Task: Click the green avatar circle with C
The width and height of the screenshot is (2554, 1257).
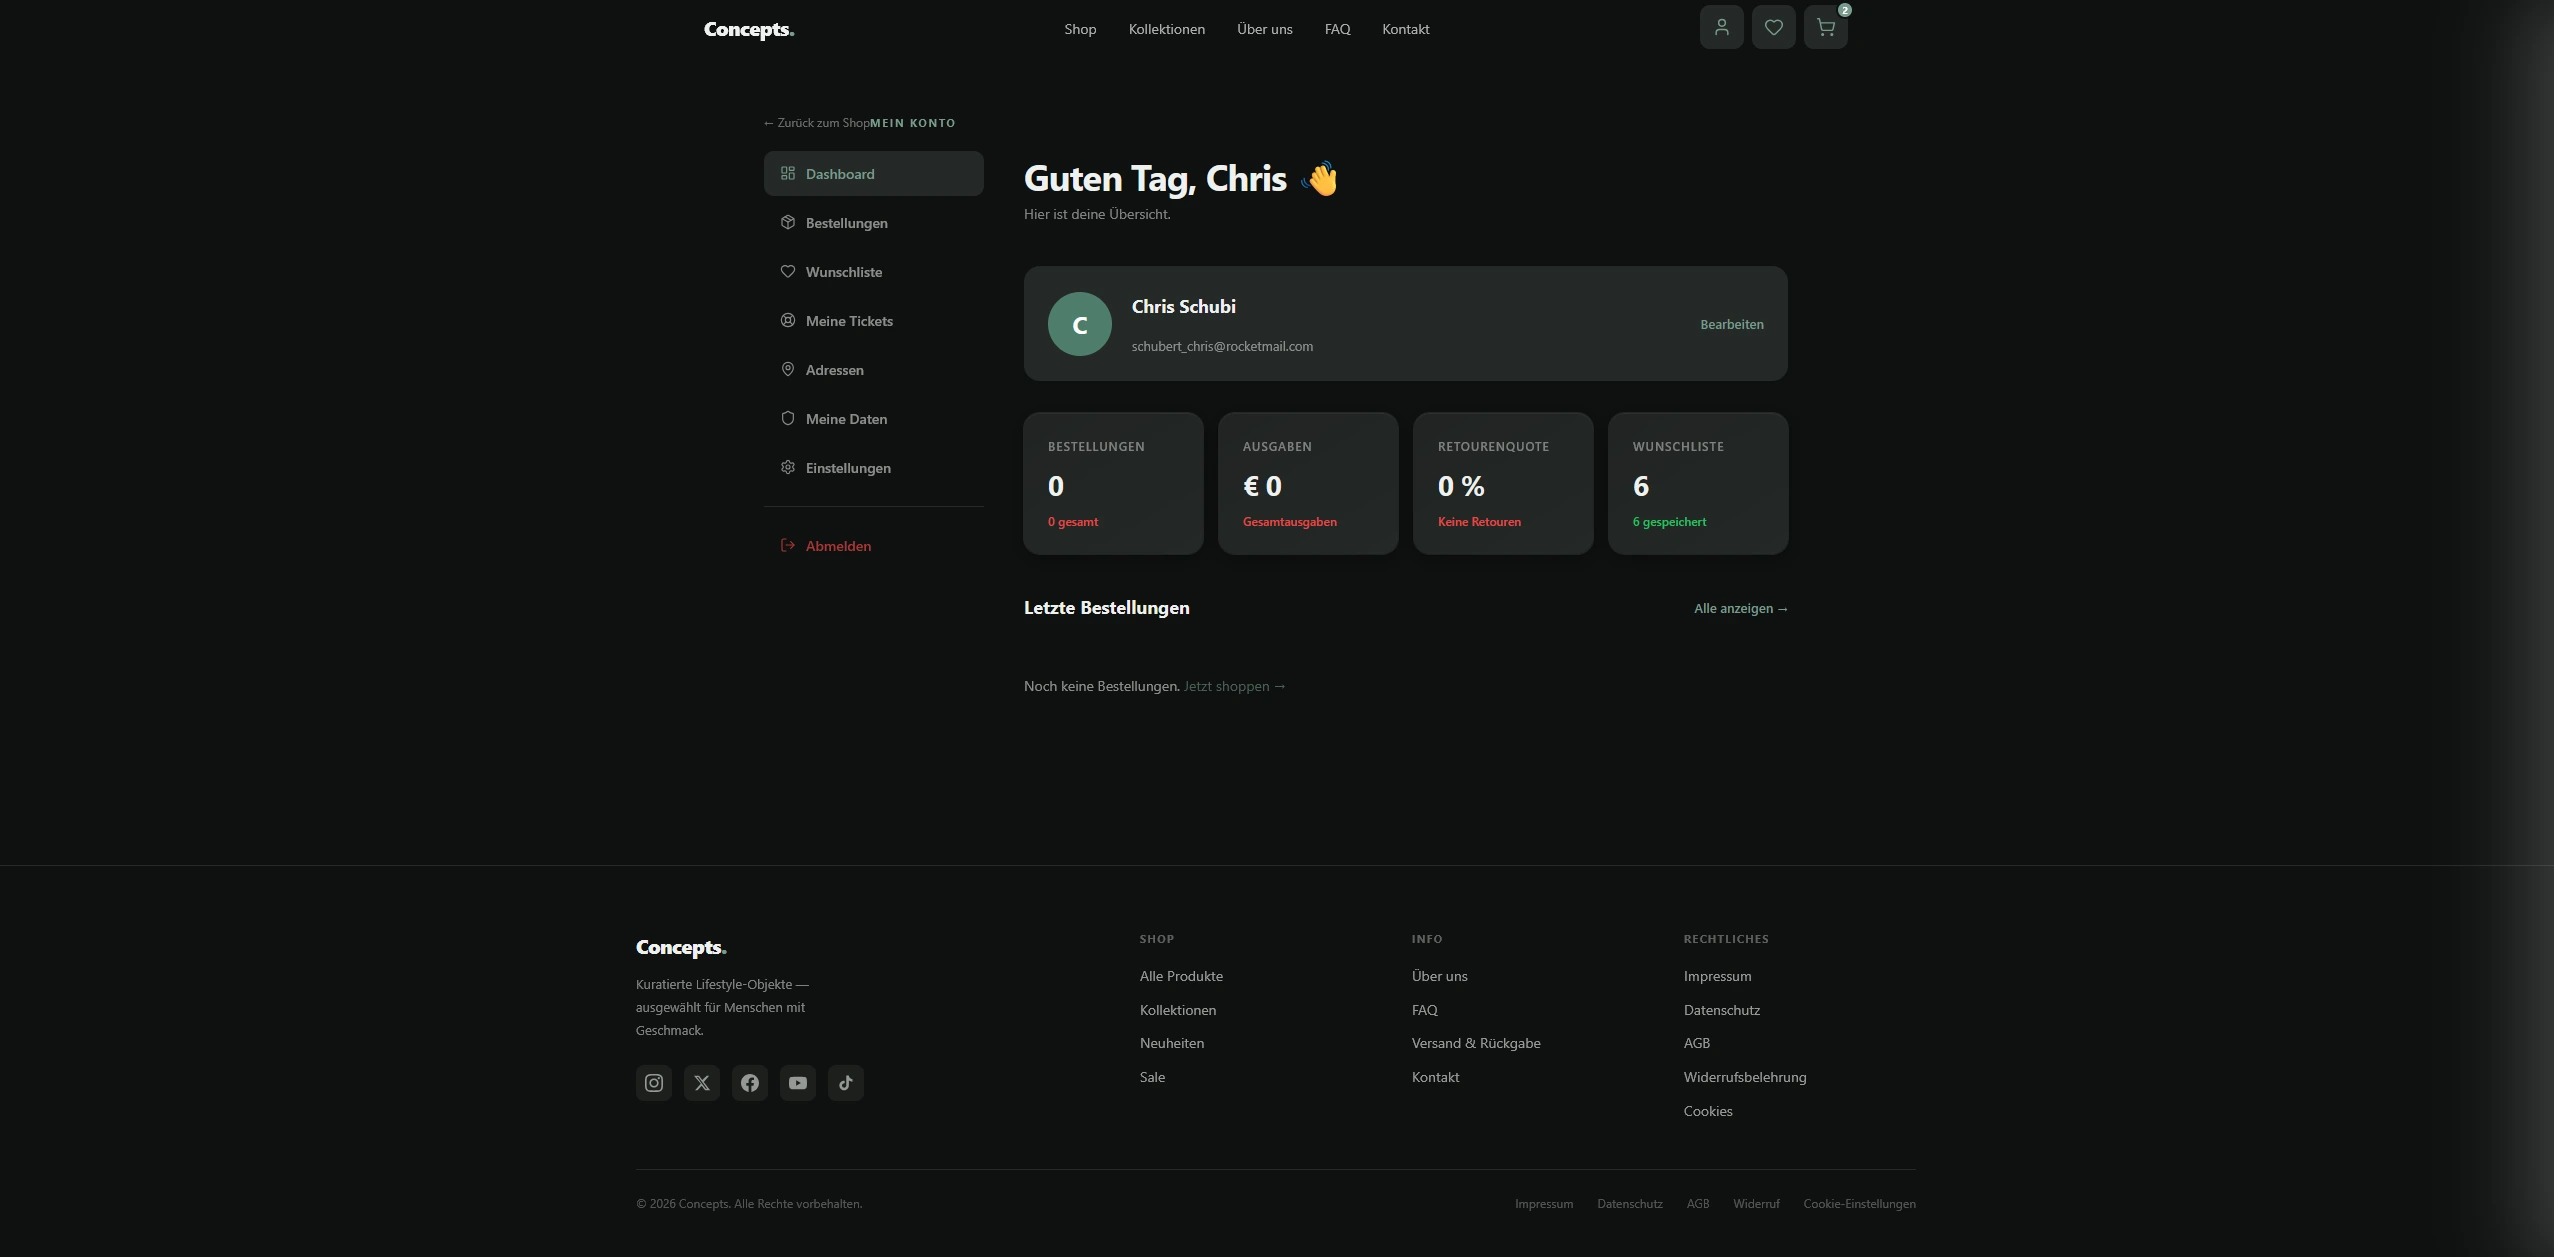Action: click(x=1080, y=324)
